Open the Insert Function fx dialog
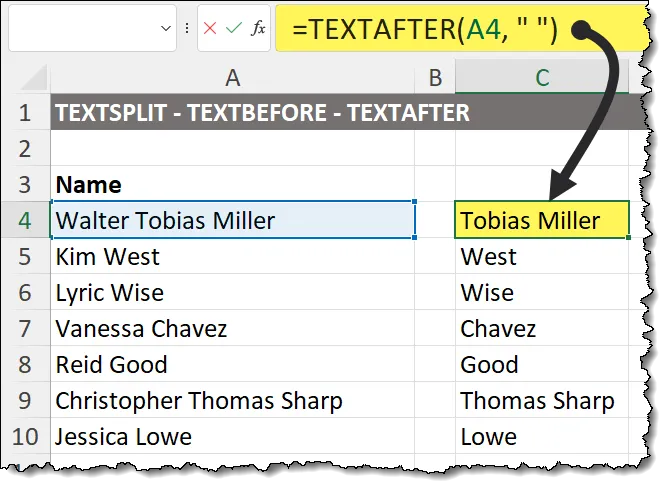Screen dimensions: 659x482 [x=257, y=29]
